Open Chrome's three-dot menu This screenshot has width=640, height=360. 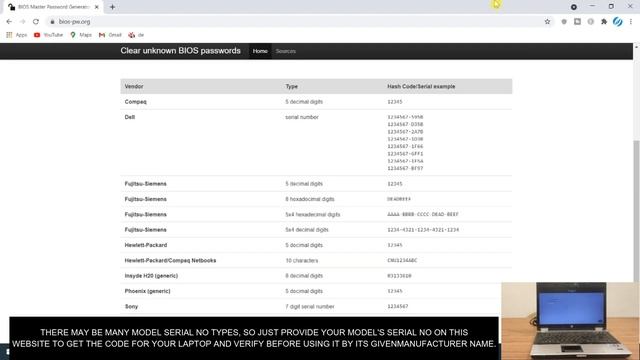tap(631, 22)
